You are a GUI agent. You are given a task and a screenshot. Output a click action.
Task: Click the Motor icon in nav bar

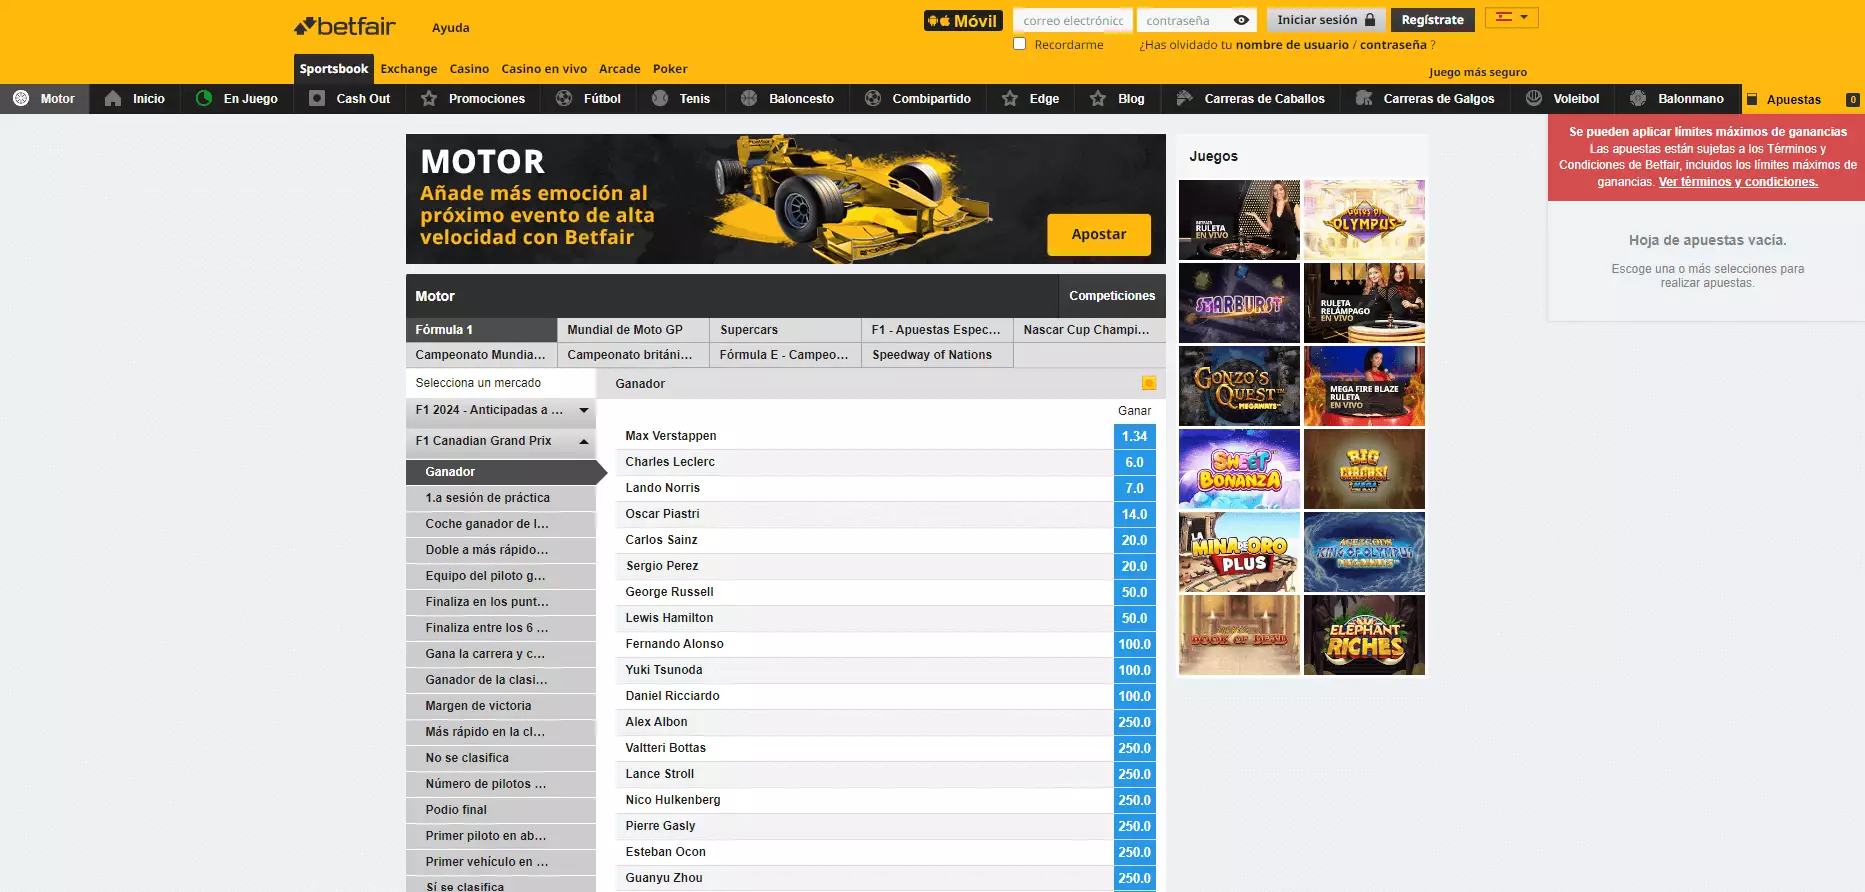coord(21,98)
